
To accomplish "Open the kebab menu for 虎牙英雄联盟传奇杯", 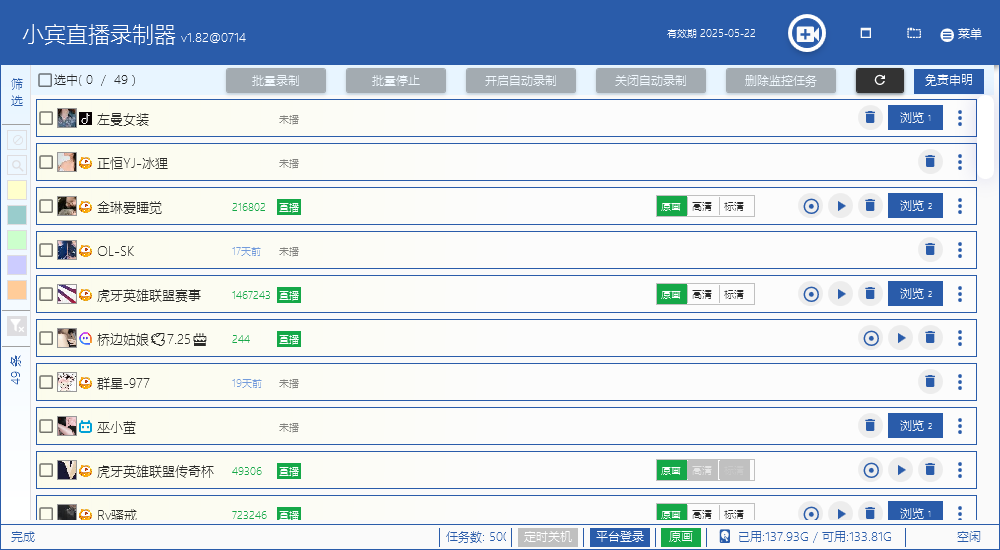I will click(960, 470).
